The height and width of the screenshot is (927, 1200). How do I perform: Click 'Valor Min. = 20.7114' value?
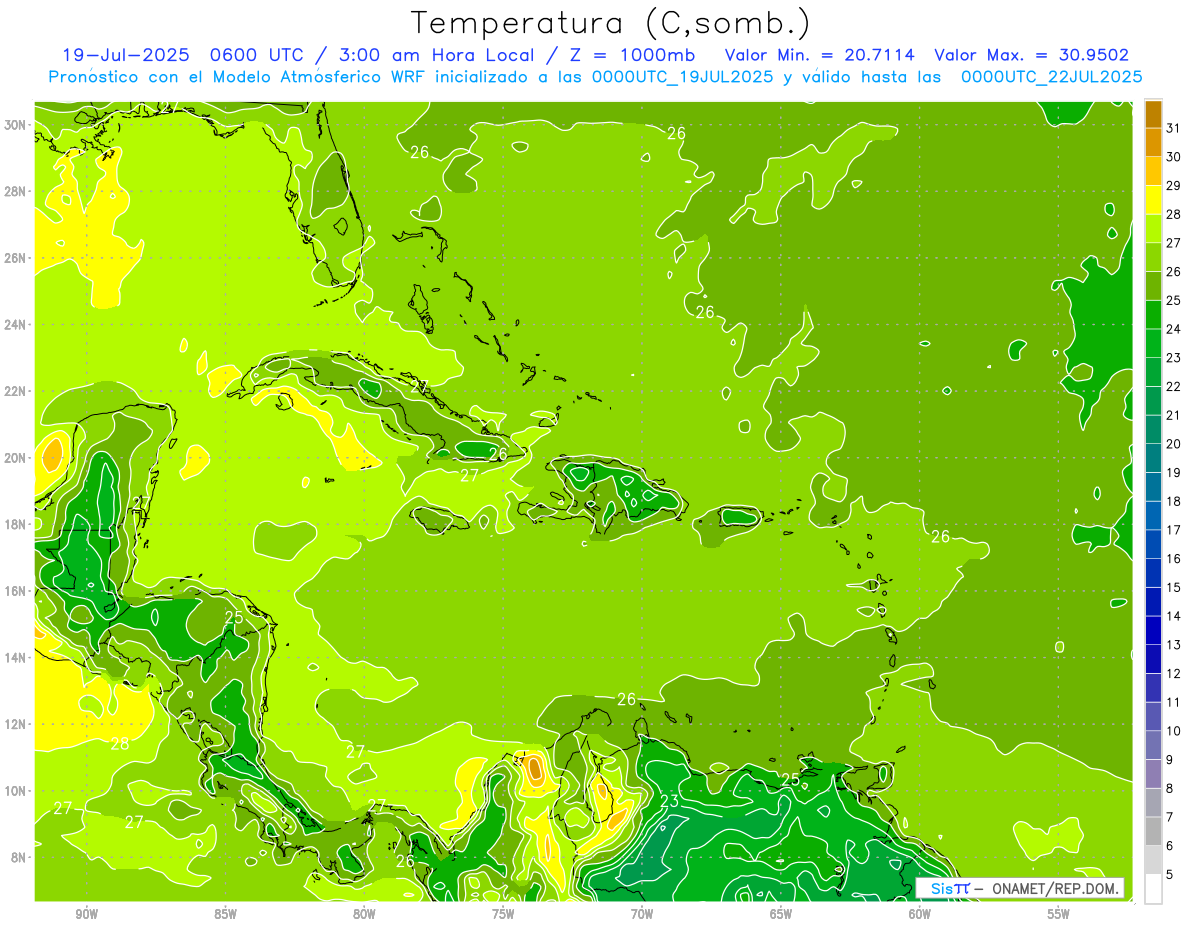pos(819,55)
